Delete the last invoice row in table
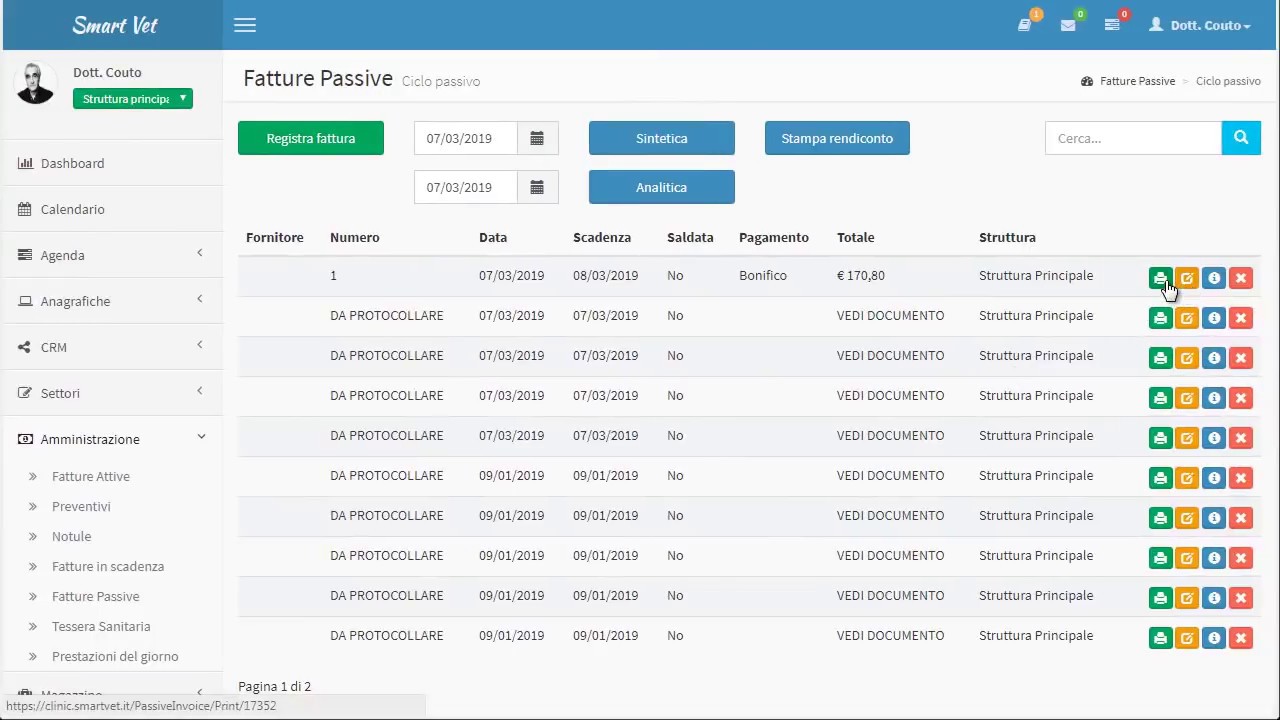 [x=1241, y=638]
